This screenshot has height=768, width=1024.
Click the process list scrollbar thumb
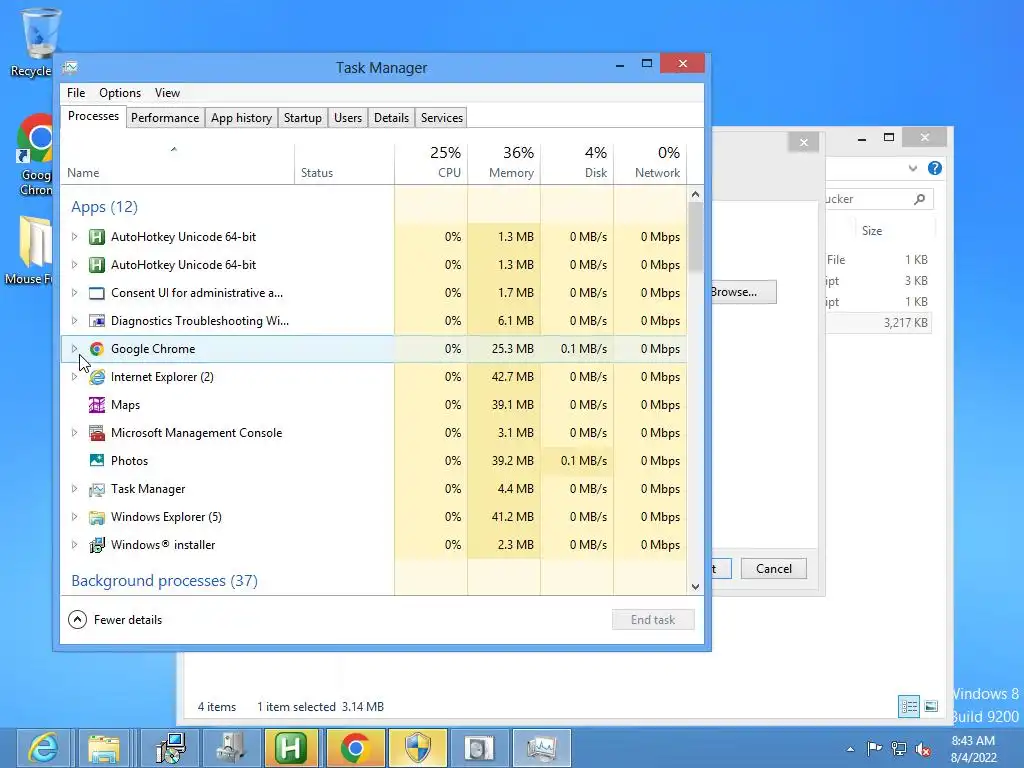tap(696, 236)
